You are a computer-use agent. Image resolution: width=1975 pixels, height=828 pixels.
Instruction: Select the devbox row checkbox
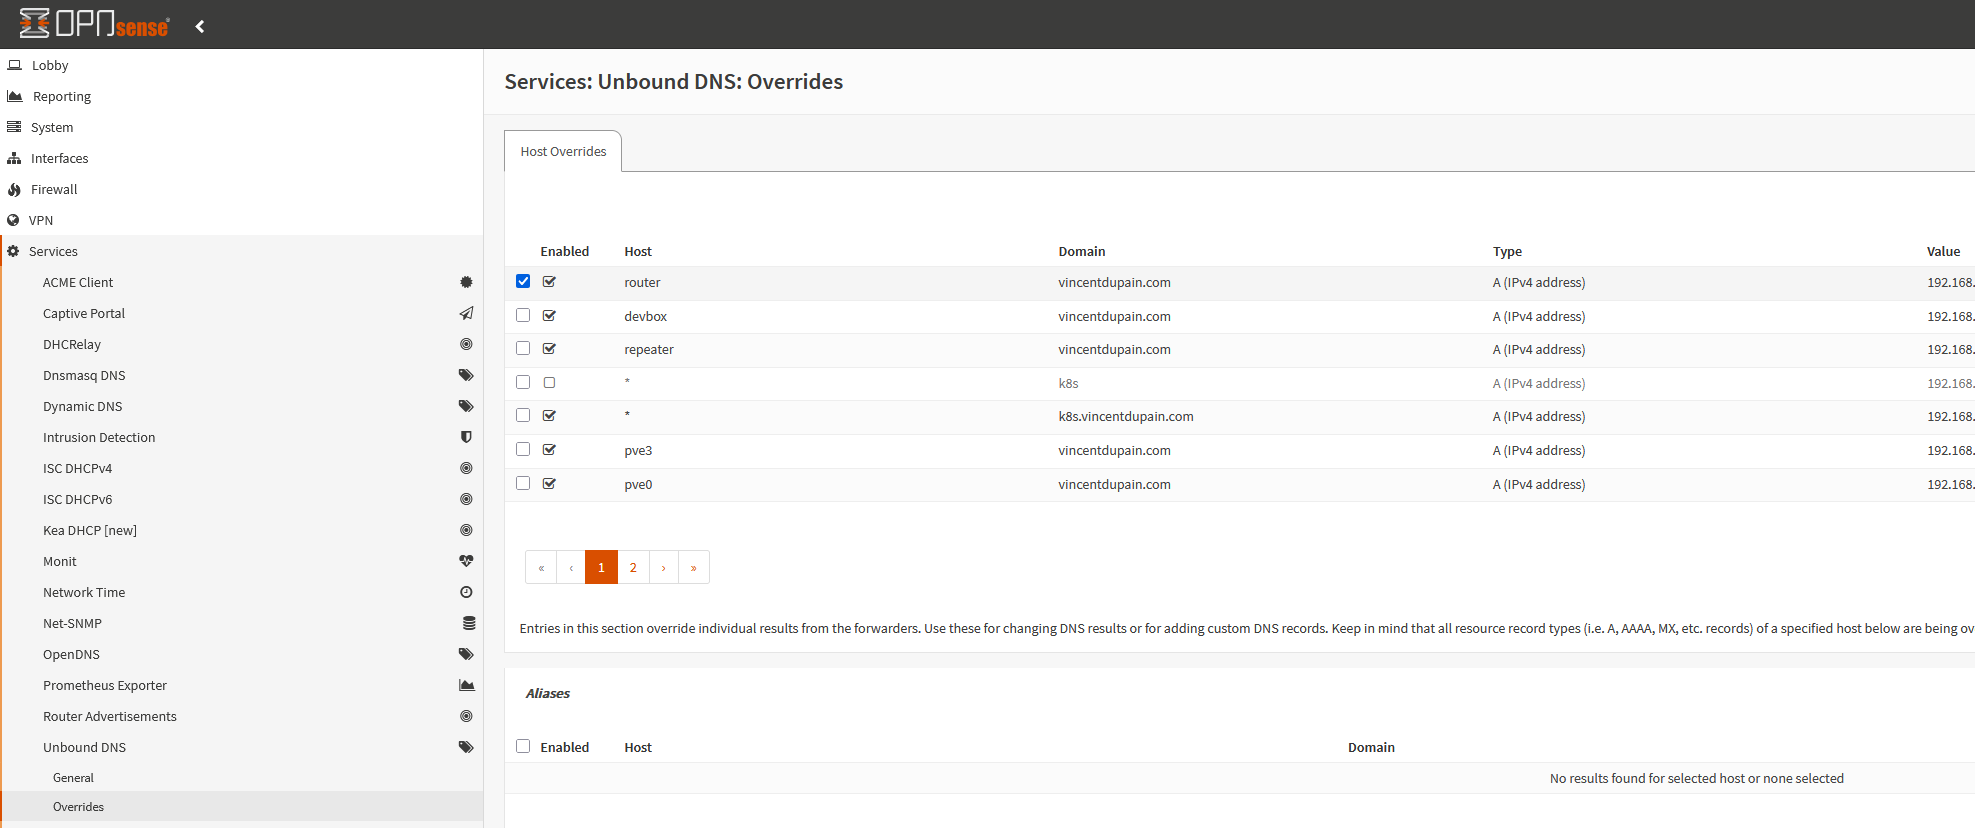(x=523, y=316)
